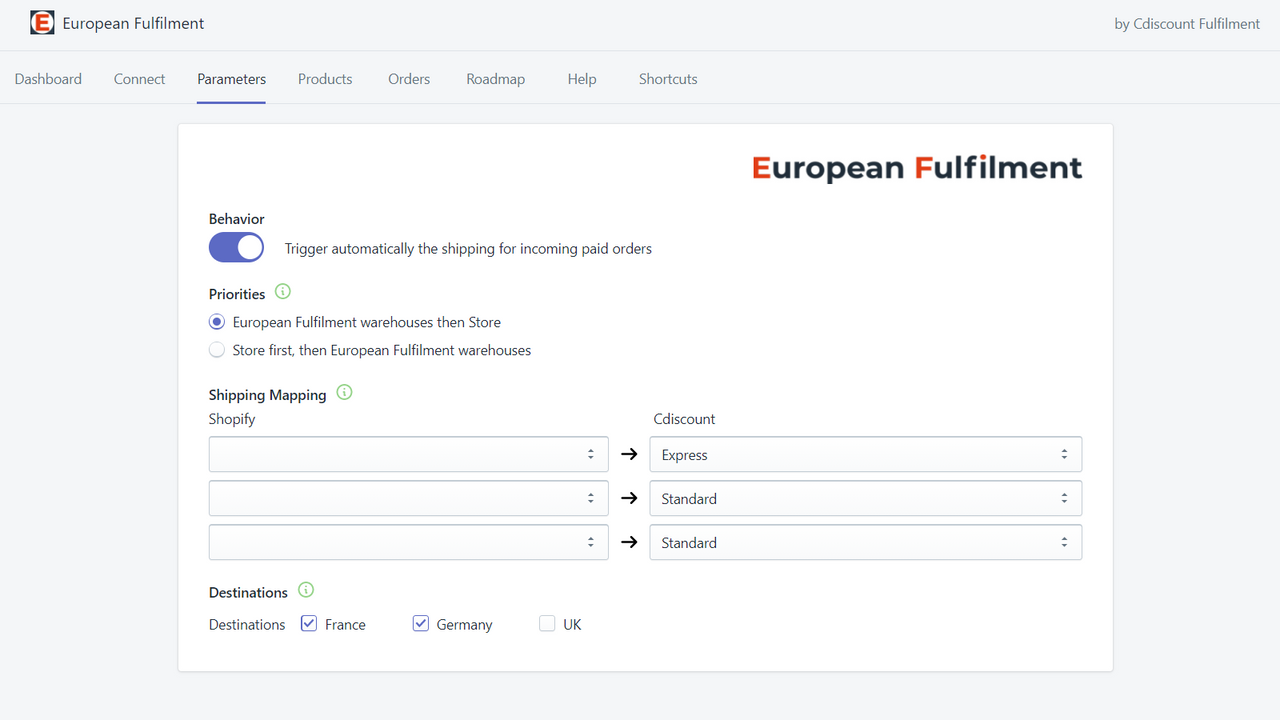
Task: Click the Germany label text
Action: click(464, 624)
